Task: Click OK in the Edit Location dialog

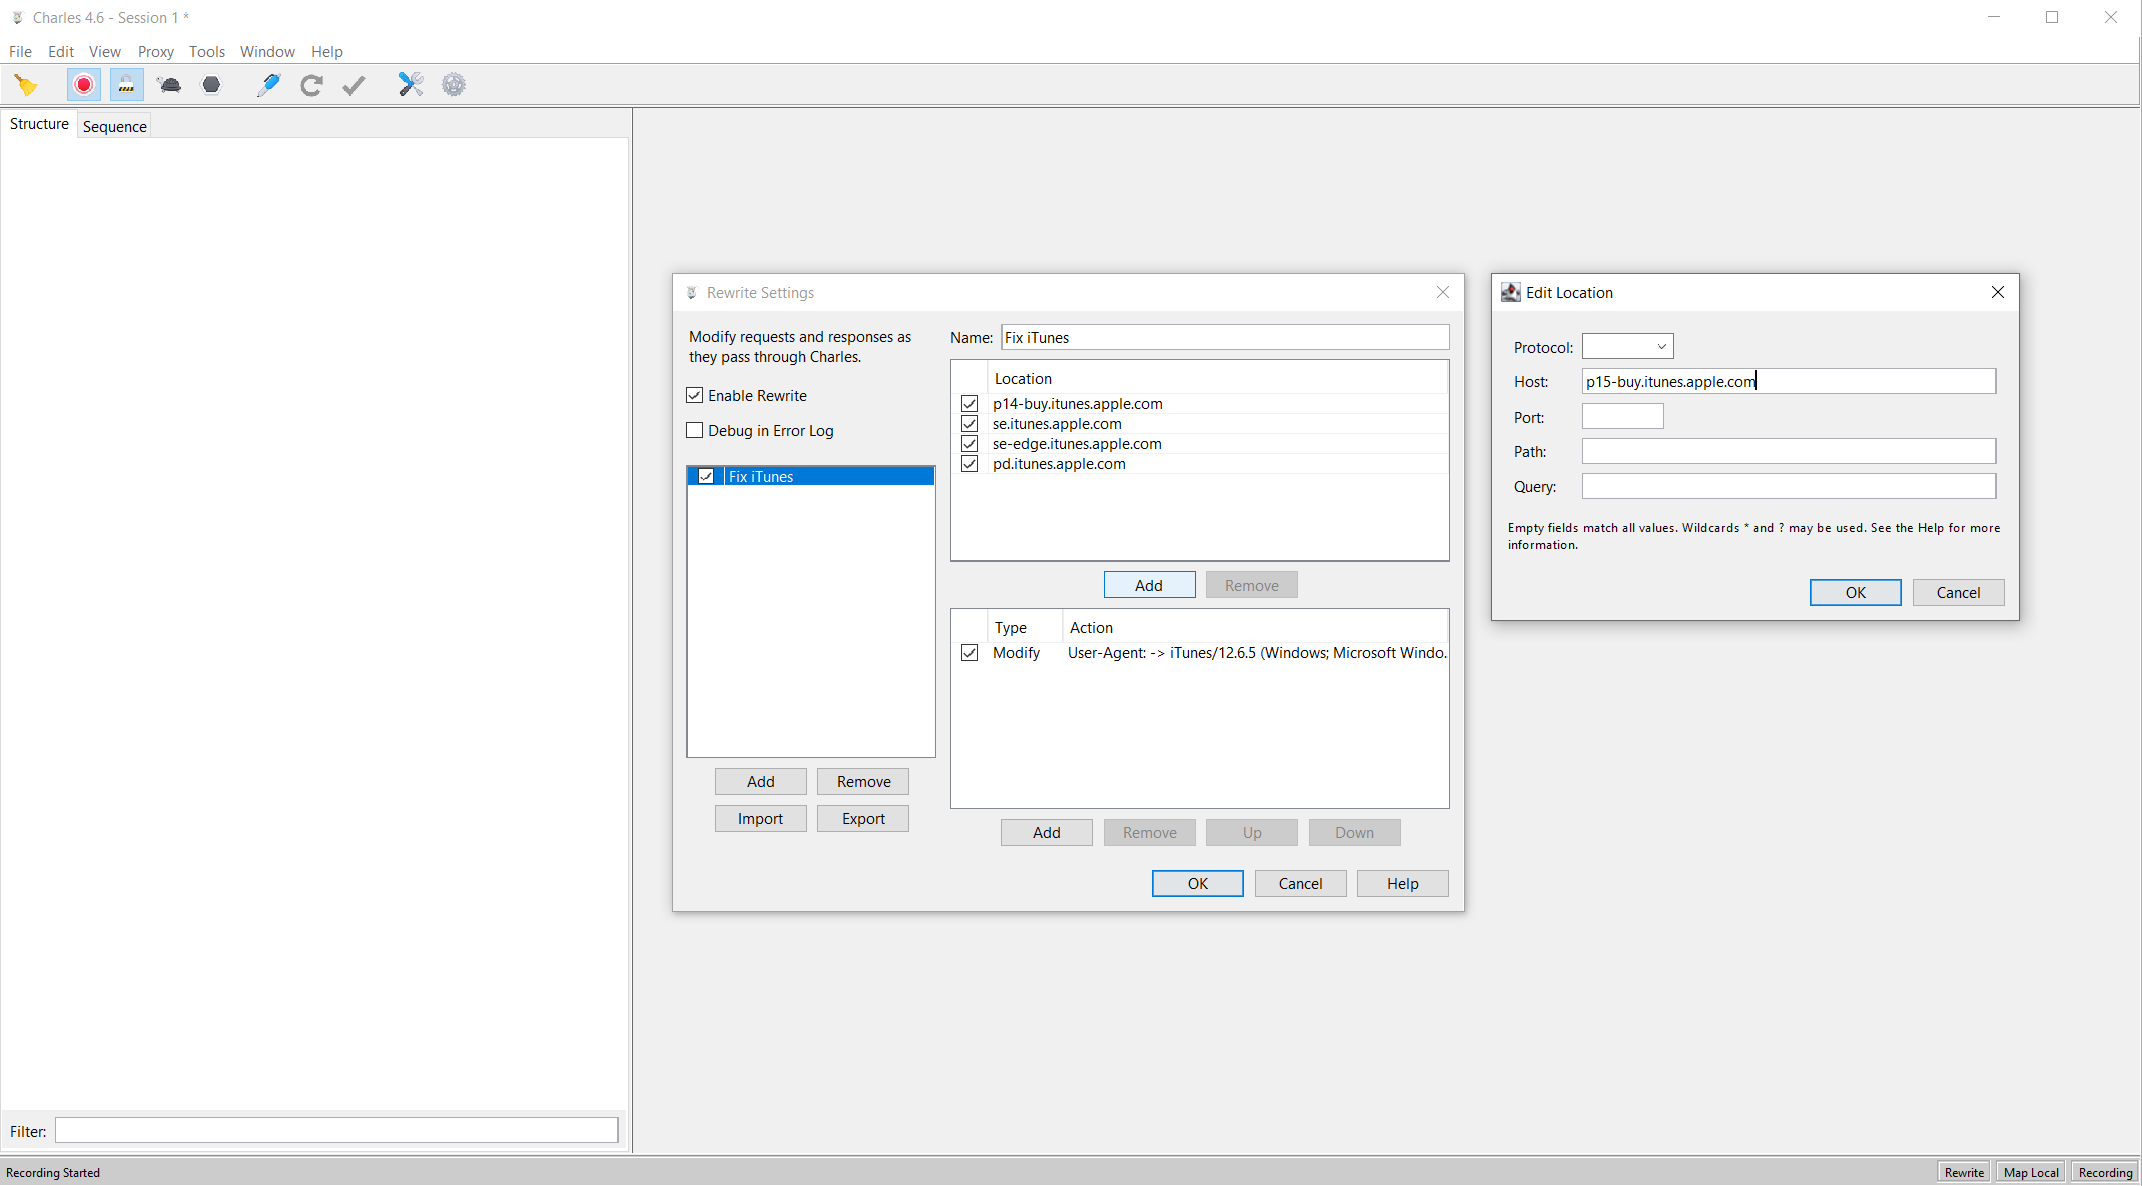Action: (1855, 592)
